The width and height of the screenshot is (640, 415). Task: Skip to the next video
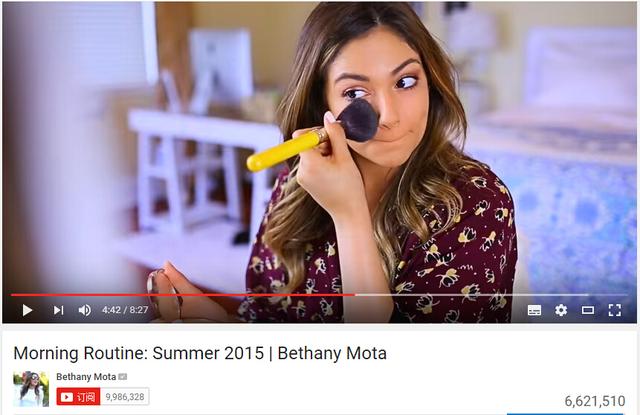(59, 310)
